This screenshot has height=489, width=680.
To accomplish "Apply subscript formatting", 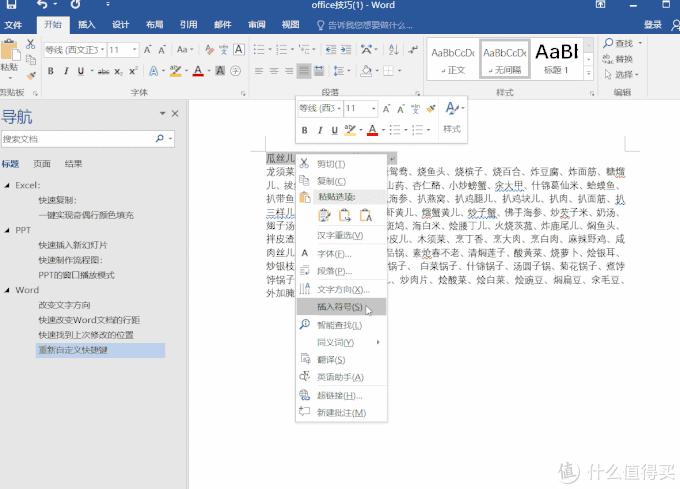I will (x=118, y=71).
